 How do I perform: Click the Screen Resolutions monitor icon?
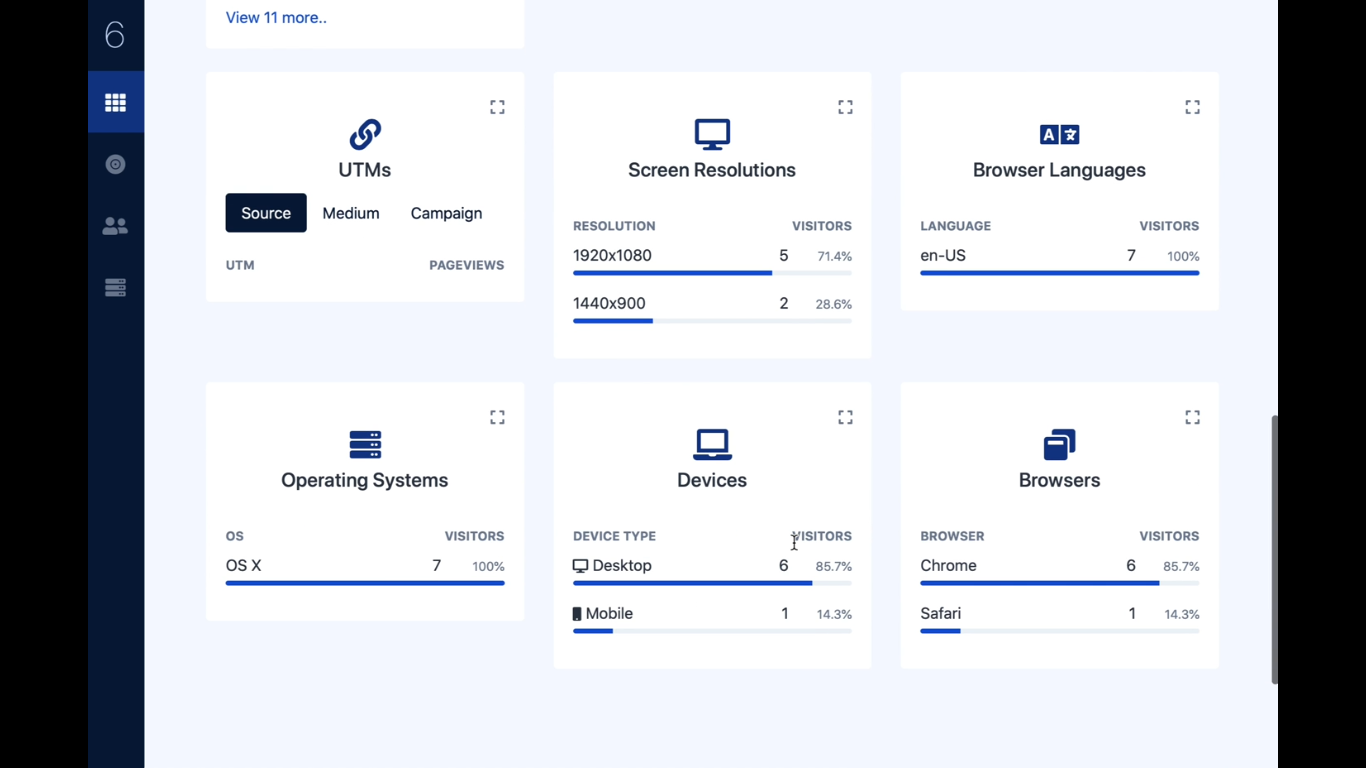coord(712,134)
